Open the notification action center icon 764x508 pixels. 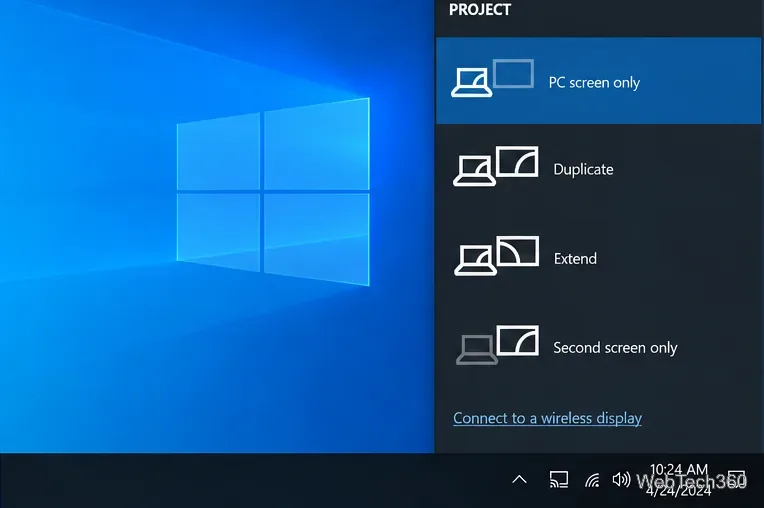(x=736, y=479)
